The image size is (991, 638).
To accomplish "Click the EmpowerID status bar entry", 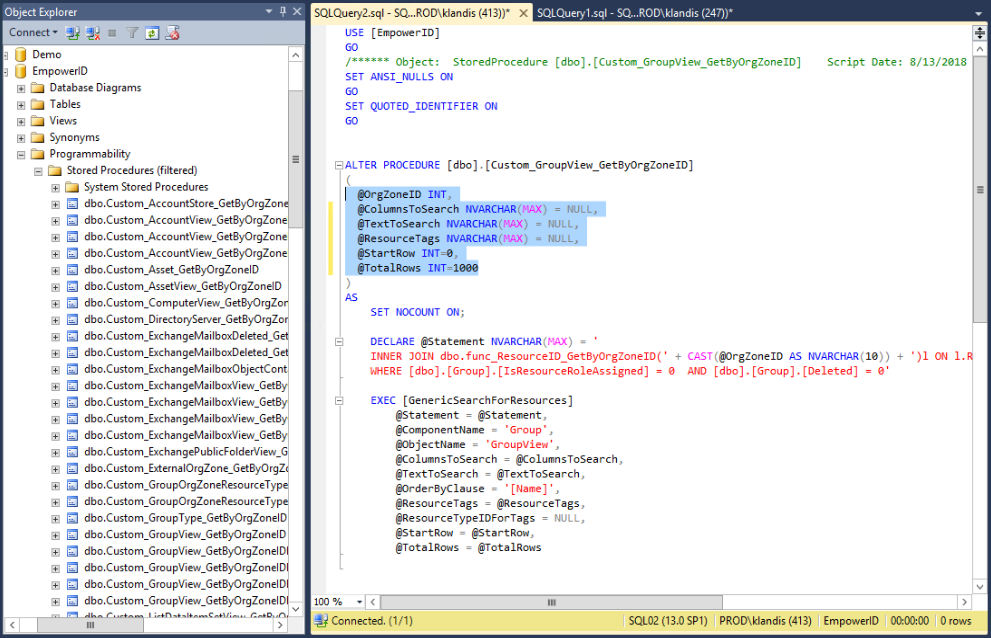I will click(x=851, y=621).
